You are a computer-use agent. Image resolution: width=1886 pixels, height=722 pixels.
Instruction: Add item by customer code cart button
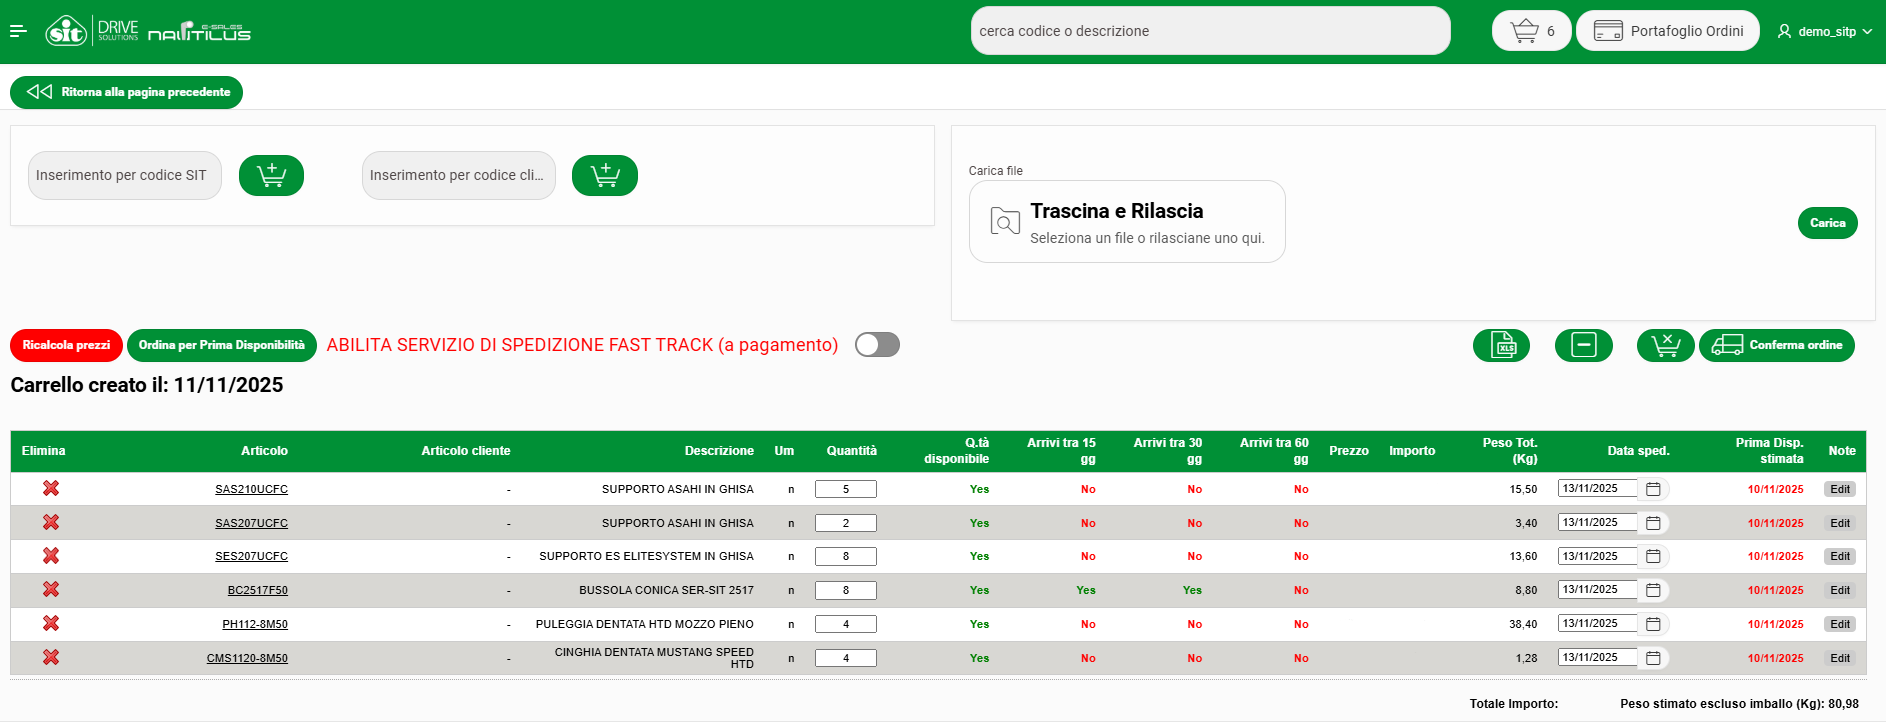tap(604, 176)
